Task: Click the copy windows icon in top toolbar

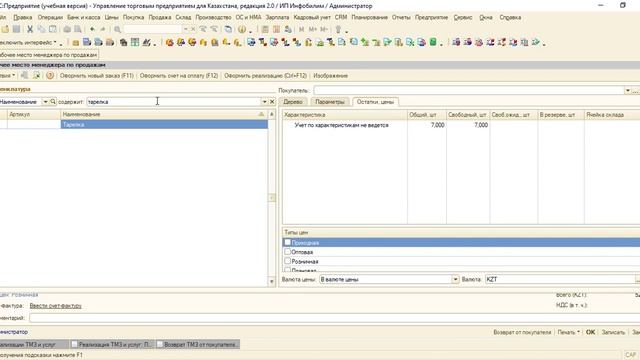Action: (229, 29)
